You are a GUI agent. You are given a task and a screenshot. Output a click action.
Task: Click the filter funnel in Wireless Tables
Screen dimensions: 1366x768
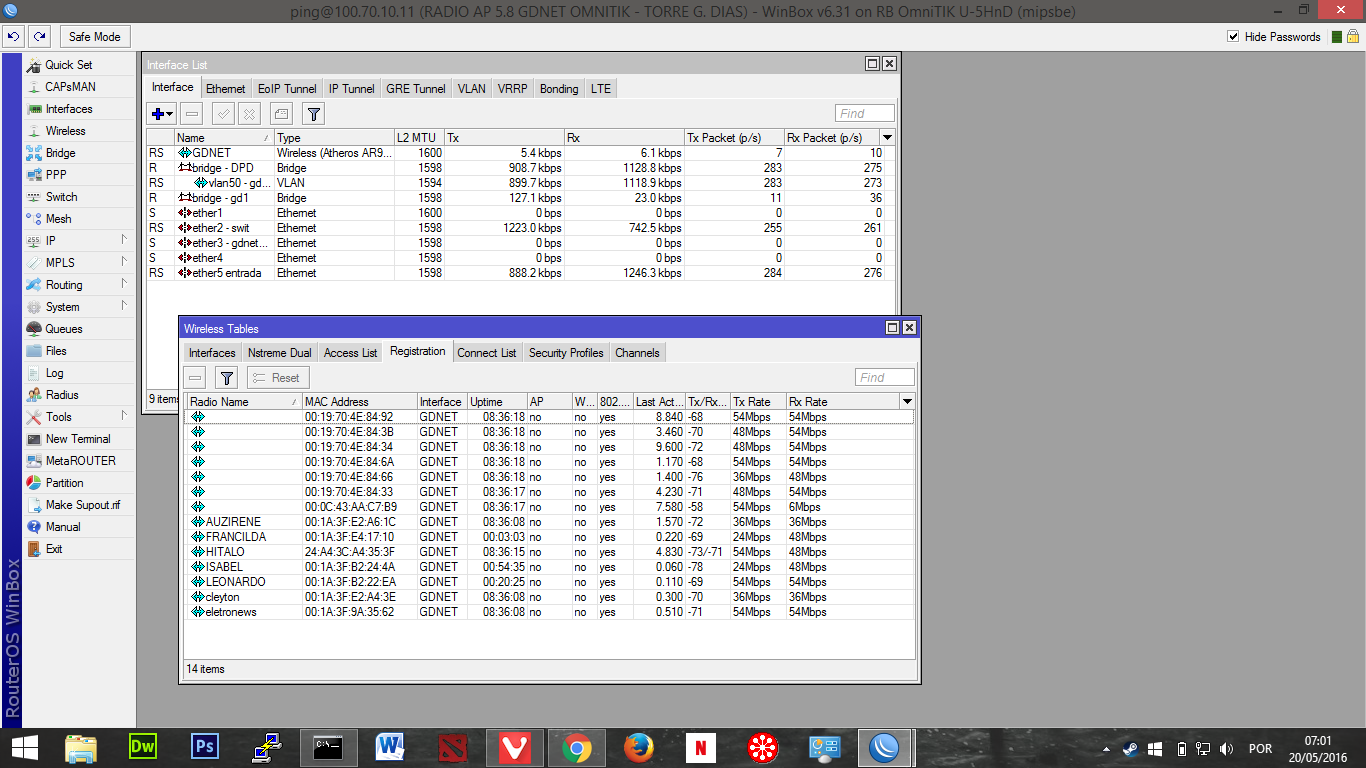[x=227, y=378]
